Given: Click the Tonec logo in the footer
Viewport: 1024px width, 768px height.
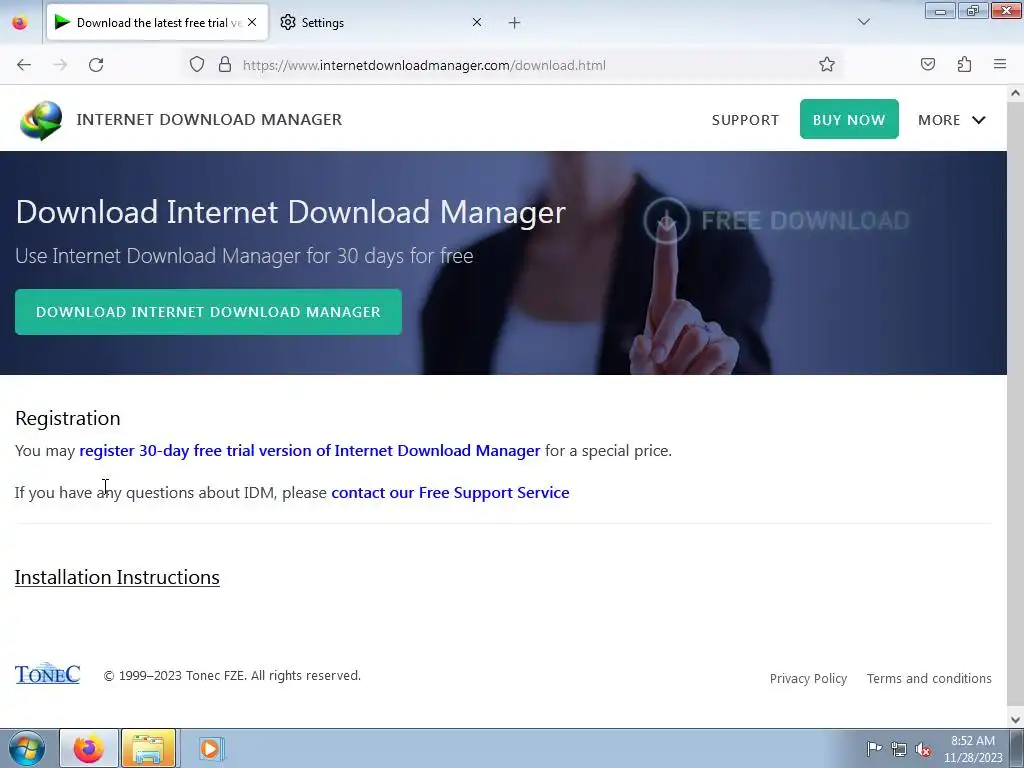Looking at the screenshot, I should 48,673.
